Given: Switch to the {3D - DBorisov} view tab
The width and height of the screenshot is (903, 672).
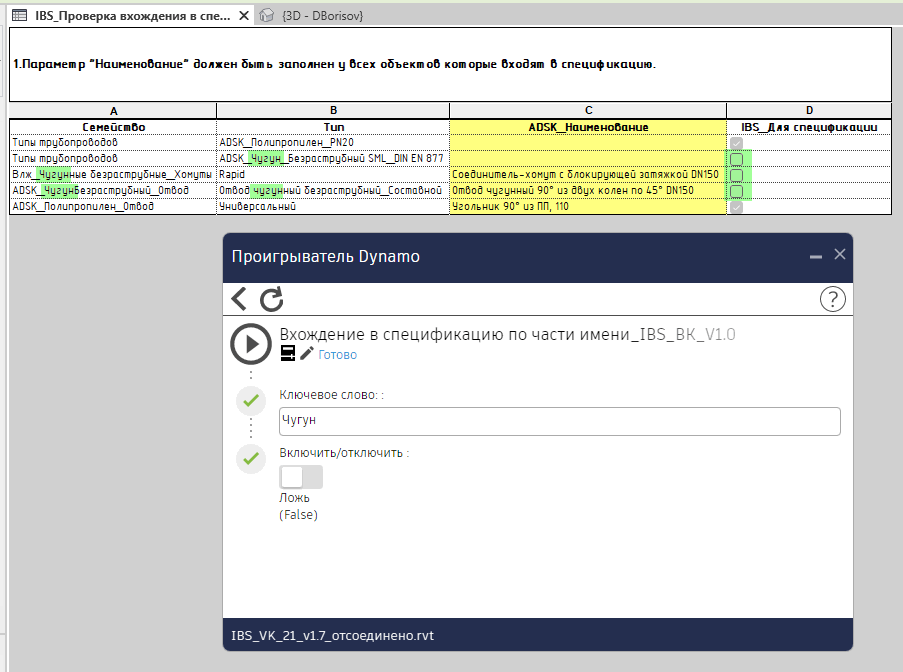Looking at the screenshot, I should coord(322,16).
